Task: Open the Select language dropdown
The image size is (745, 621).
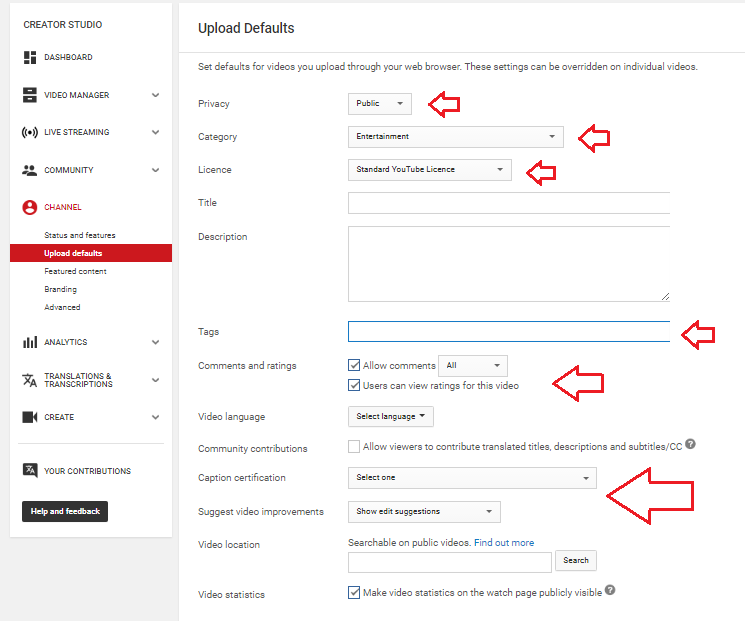Action: click(391, 417)
